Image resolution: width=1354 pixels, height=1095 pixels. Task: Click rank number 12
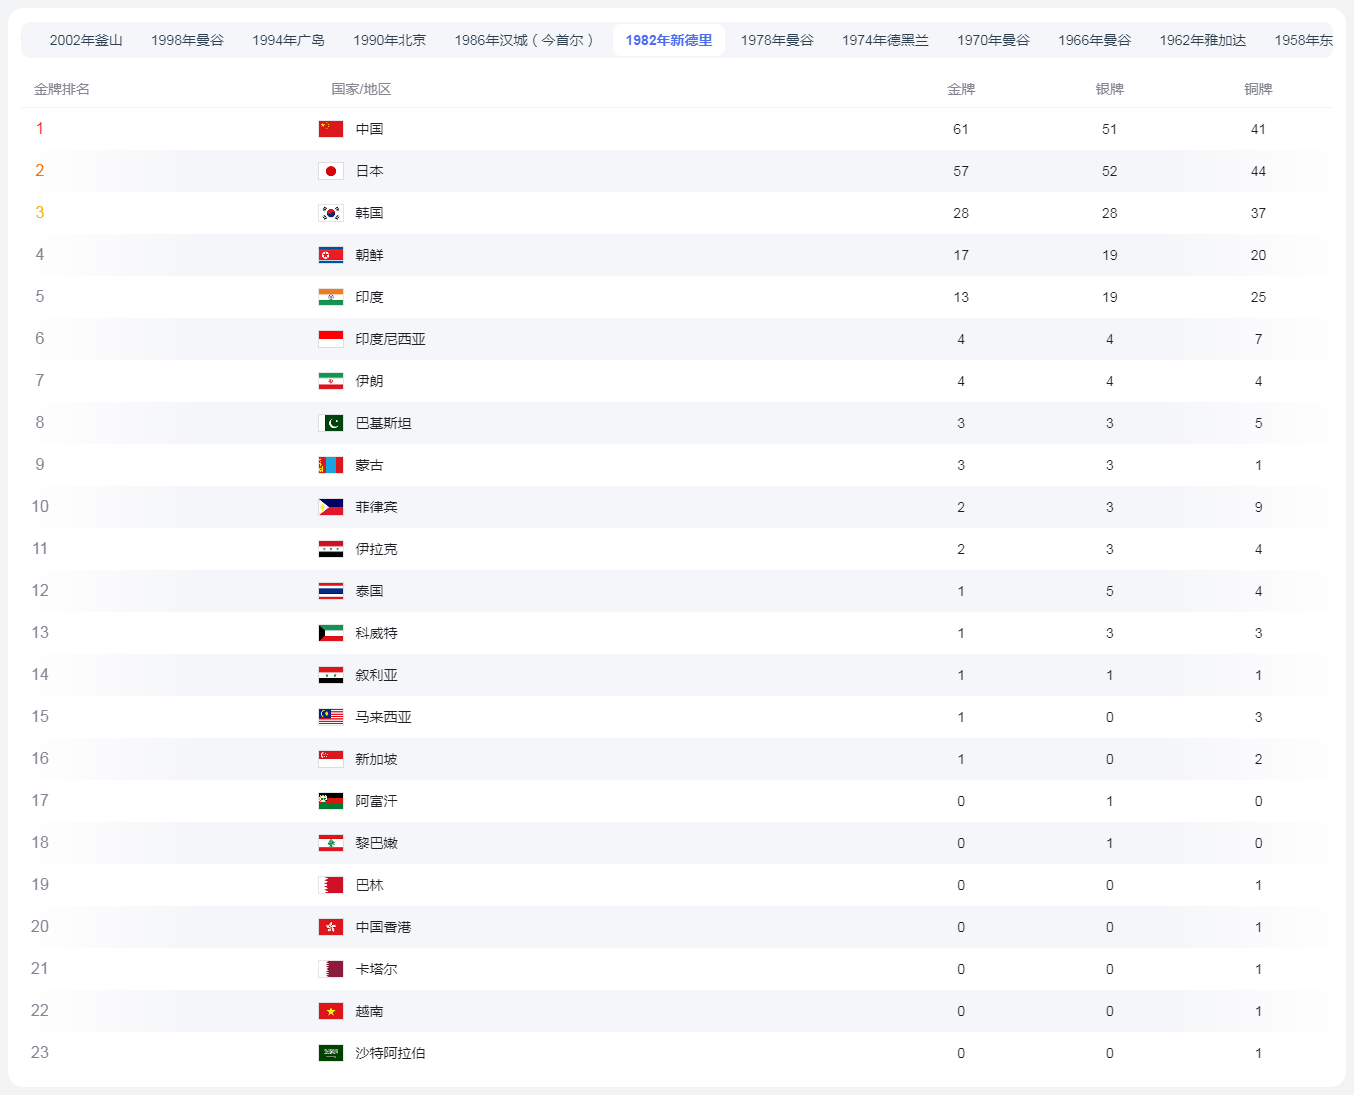40,591
